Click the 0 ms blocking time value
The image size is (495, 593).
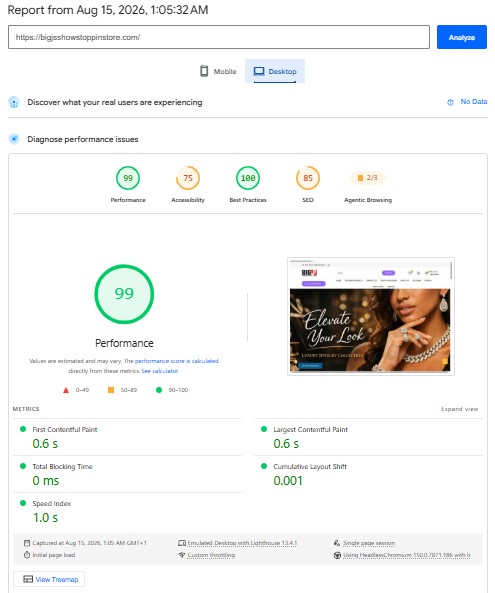46,481
